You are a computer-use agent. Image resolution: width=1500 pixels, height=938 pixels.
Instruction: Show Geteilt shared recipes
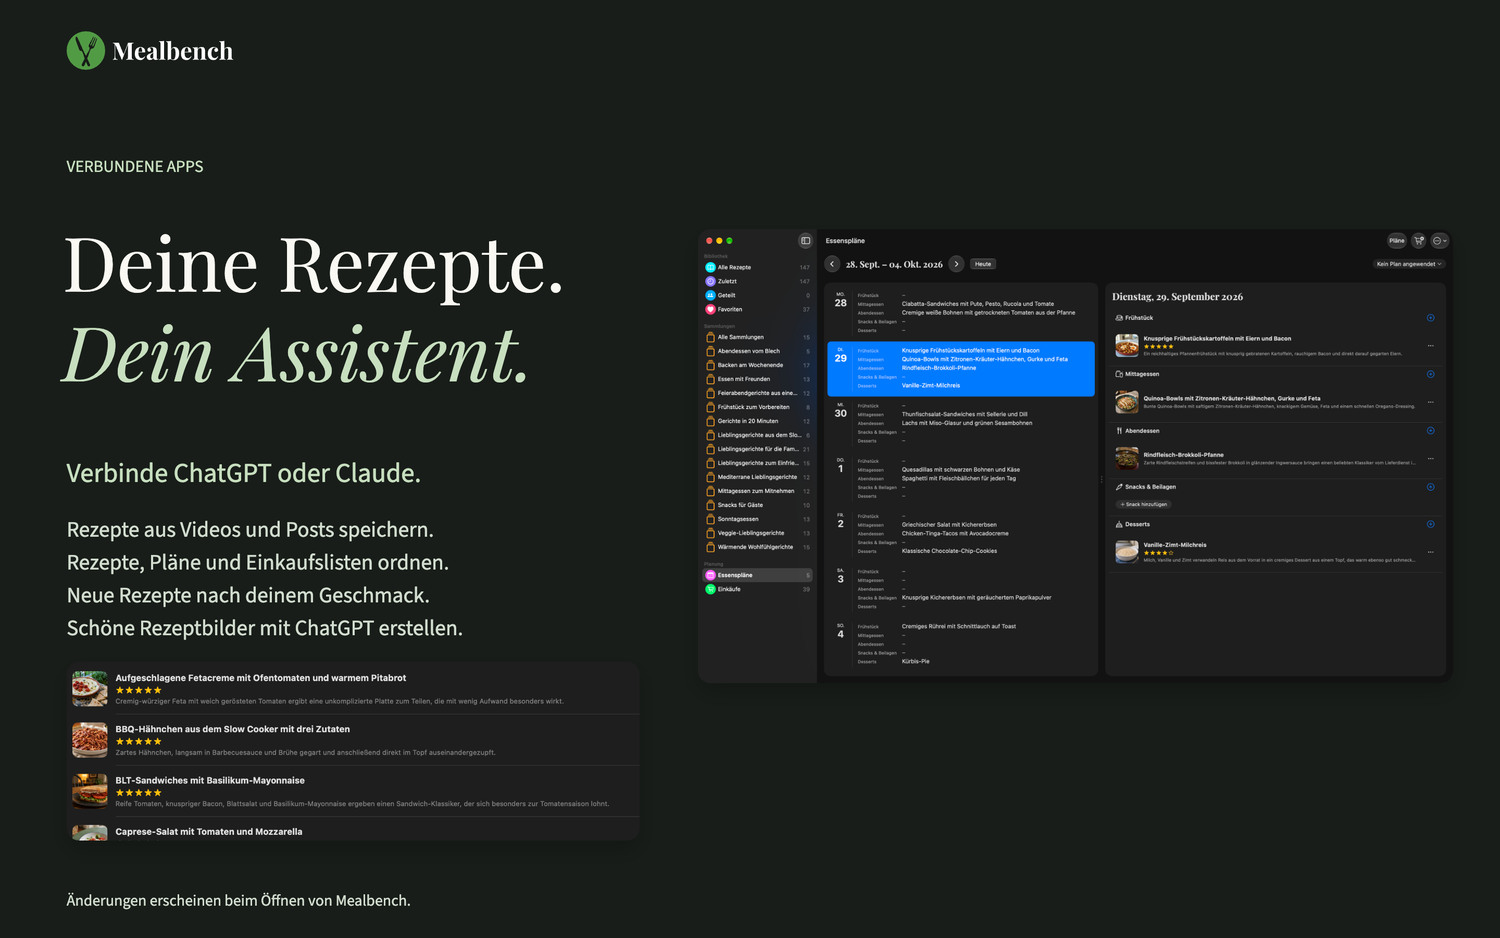coord(758,295)
